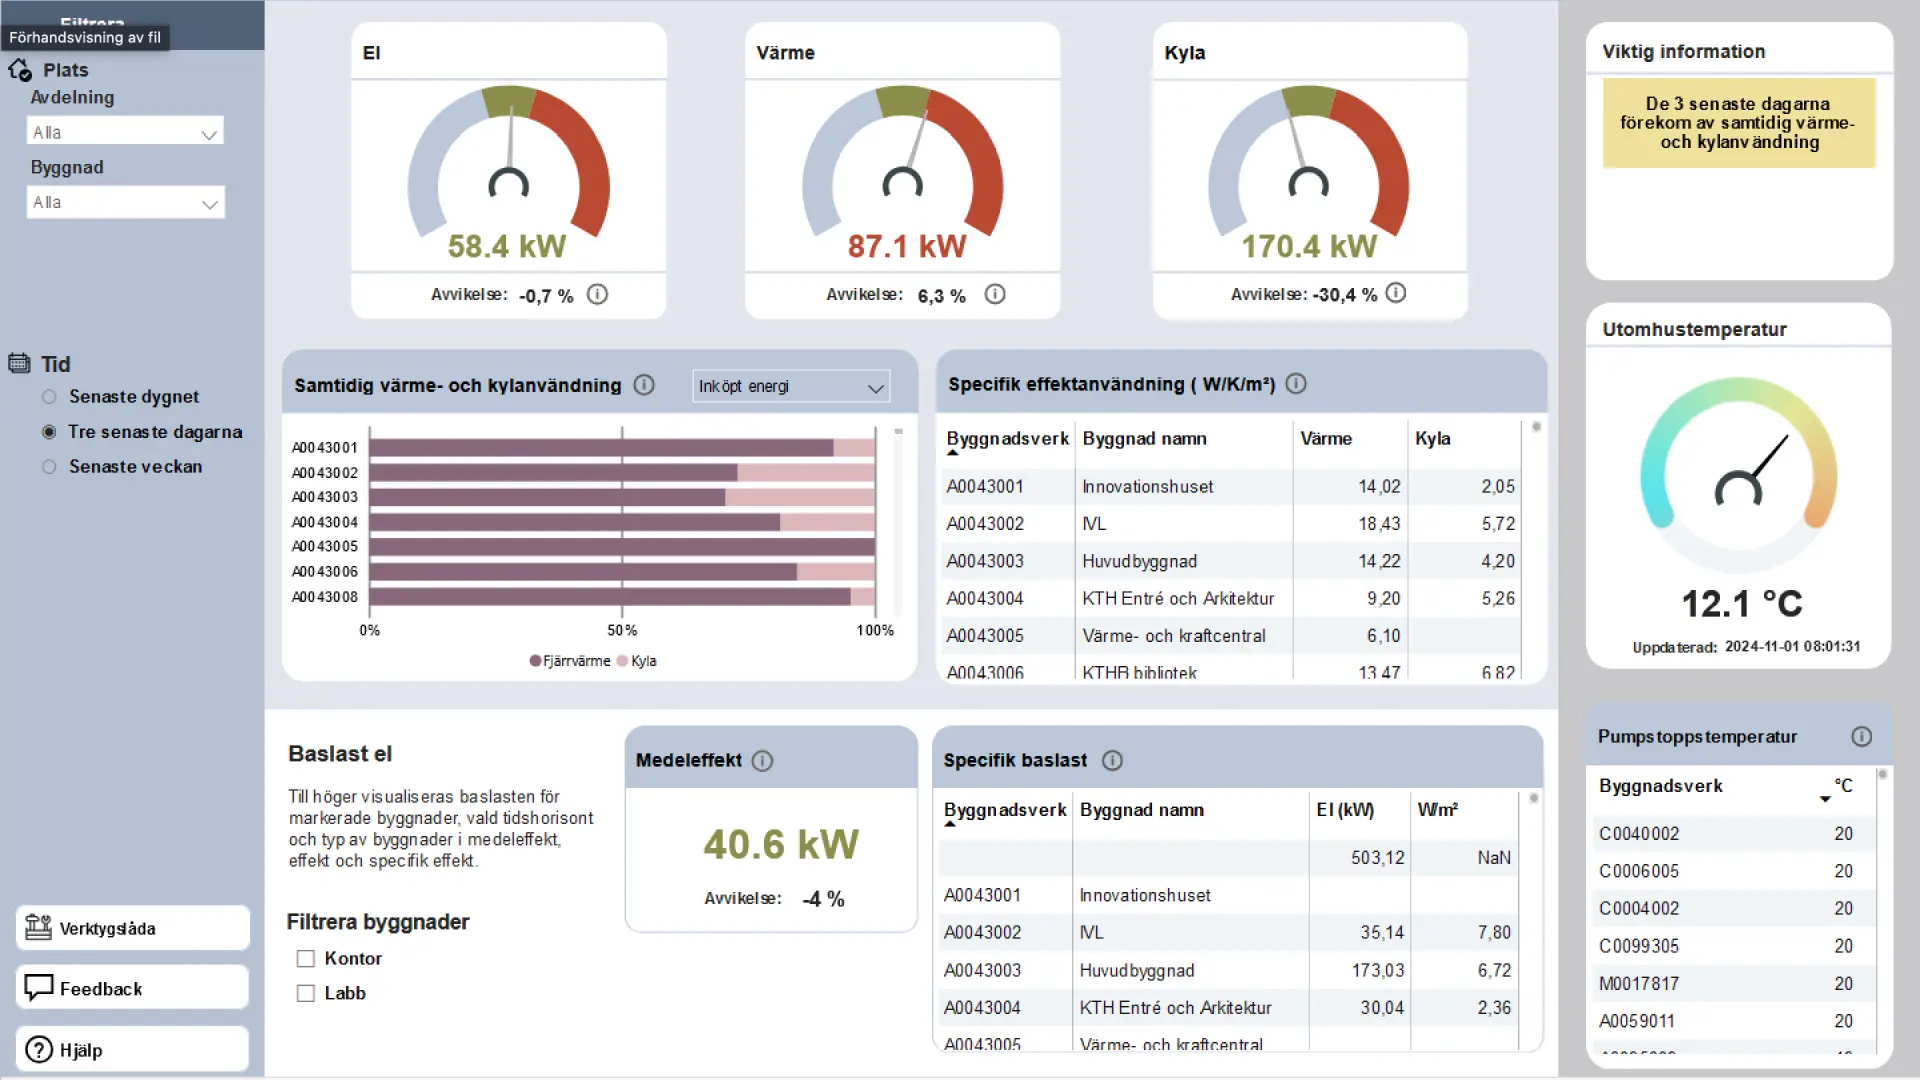Open the Byggnad dropdown
1920x1080 pixels.
point(125,202)
